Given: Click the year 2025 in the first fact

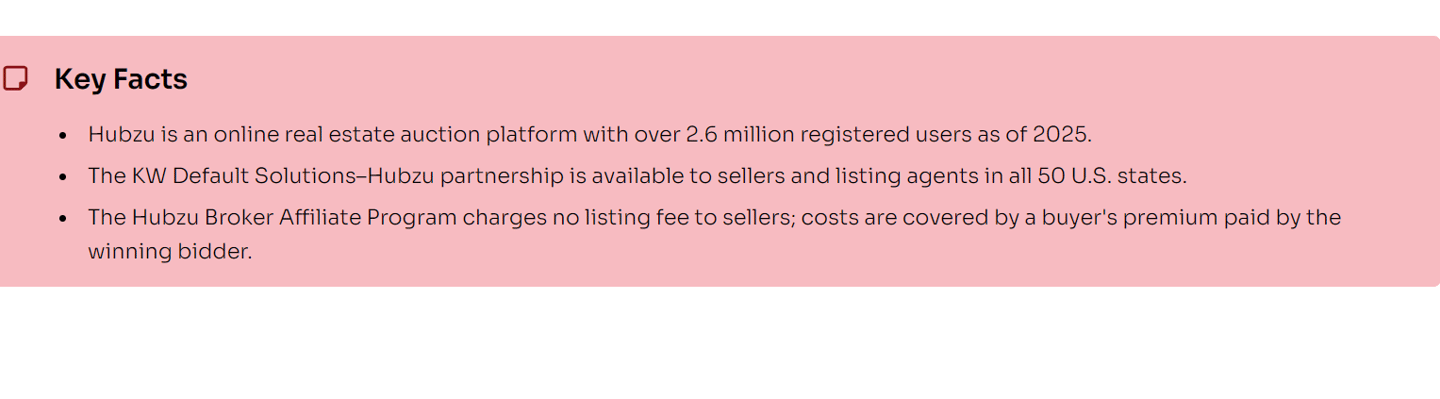Looking at the screenshot, I should click(1061, 134).
